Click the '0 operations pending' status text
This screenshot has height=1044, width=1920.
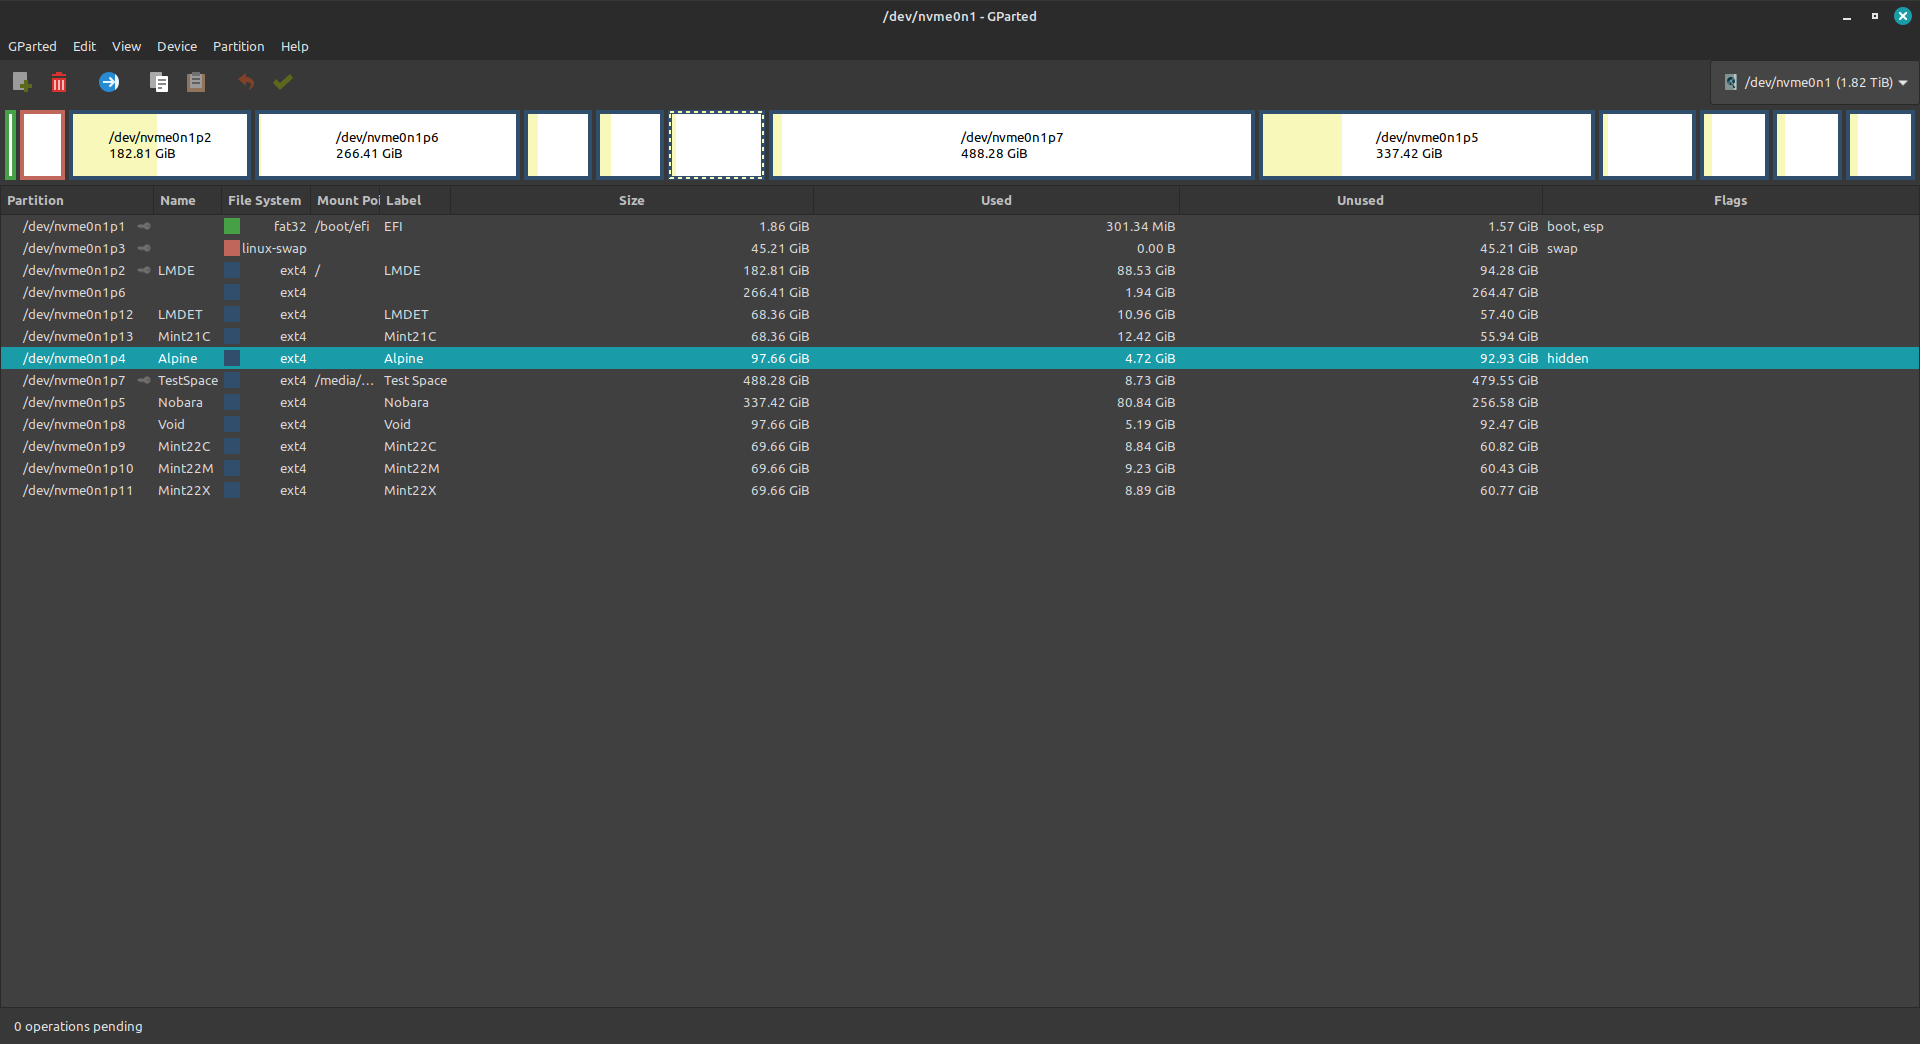pyautogui.click(x=78, y=1026)
